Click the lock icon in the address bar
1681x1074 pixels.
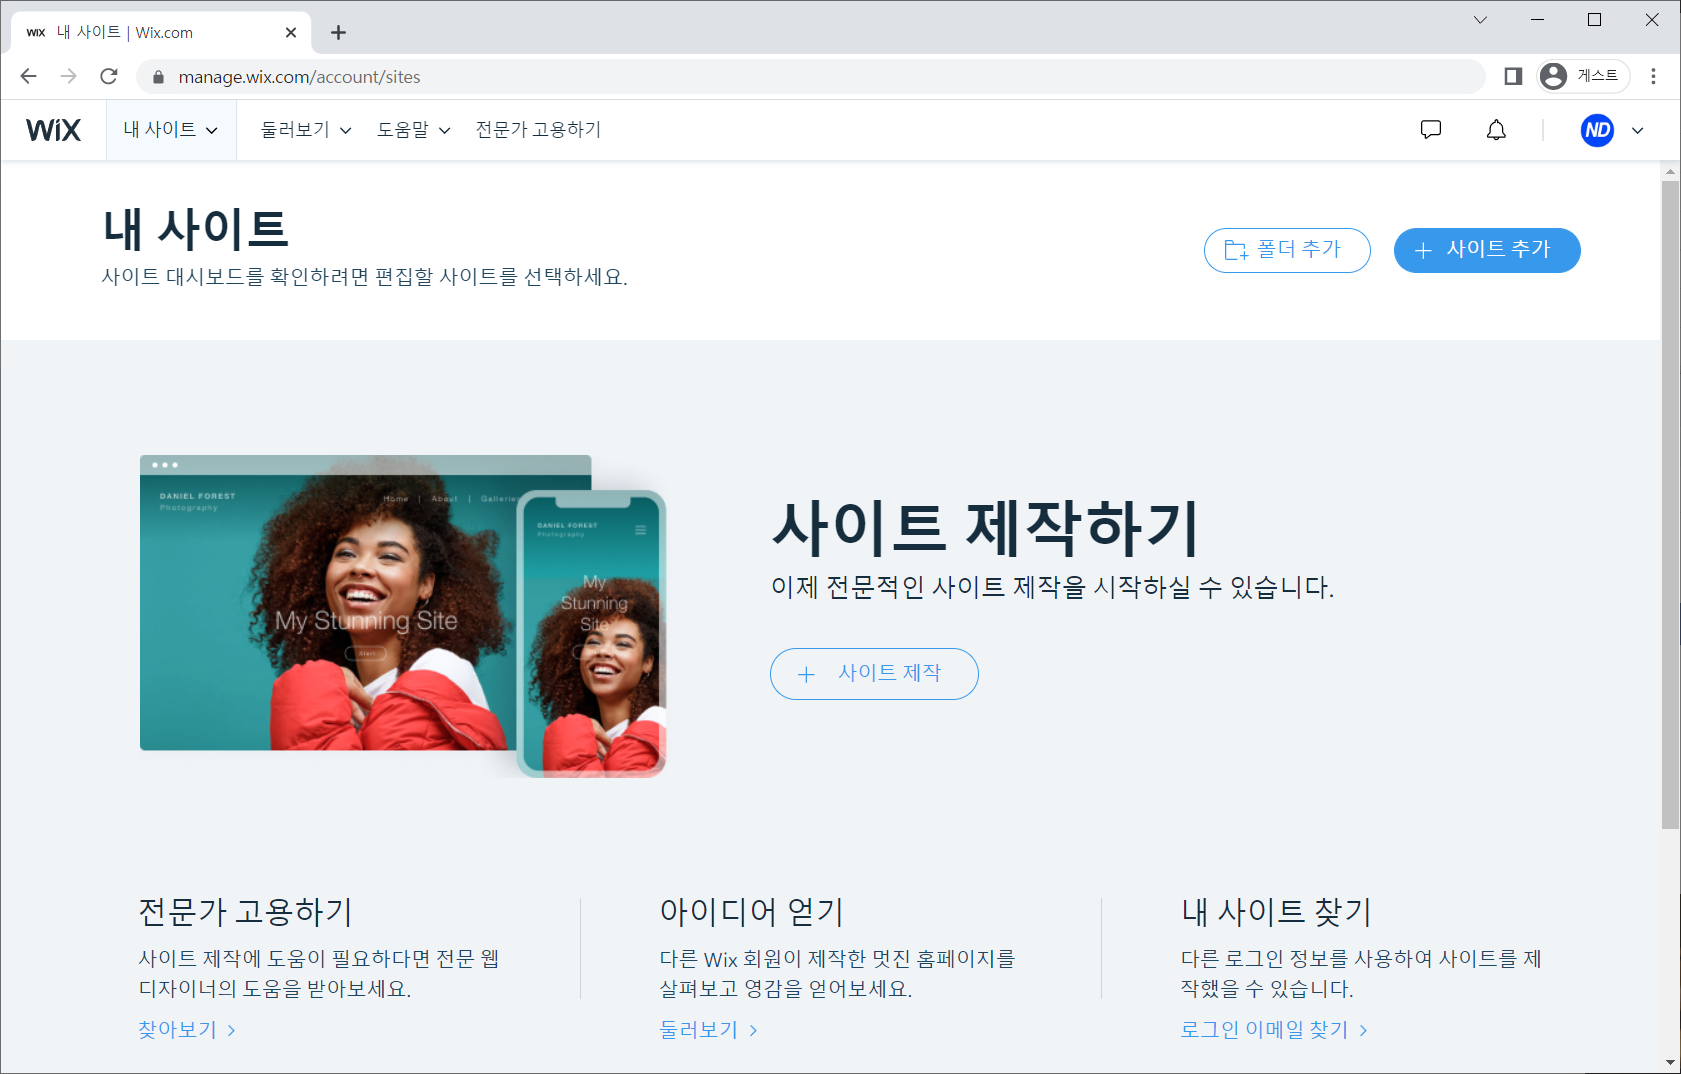pos(158,77)
